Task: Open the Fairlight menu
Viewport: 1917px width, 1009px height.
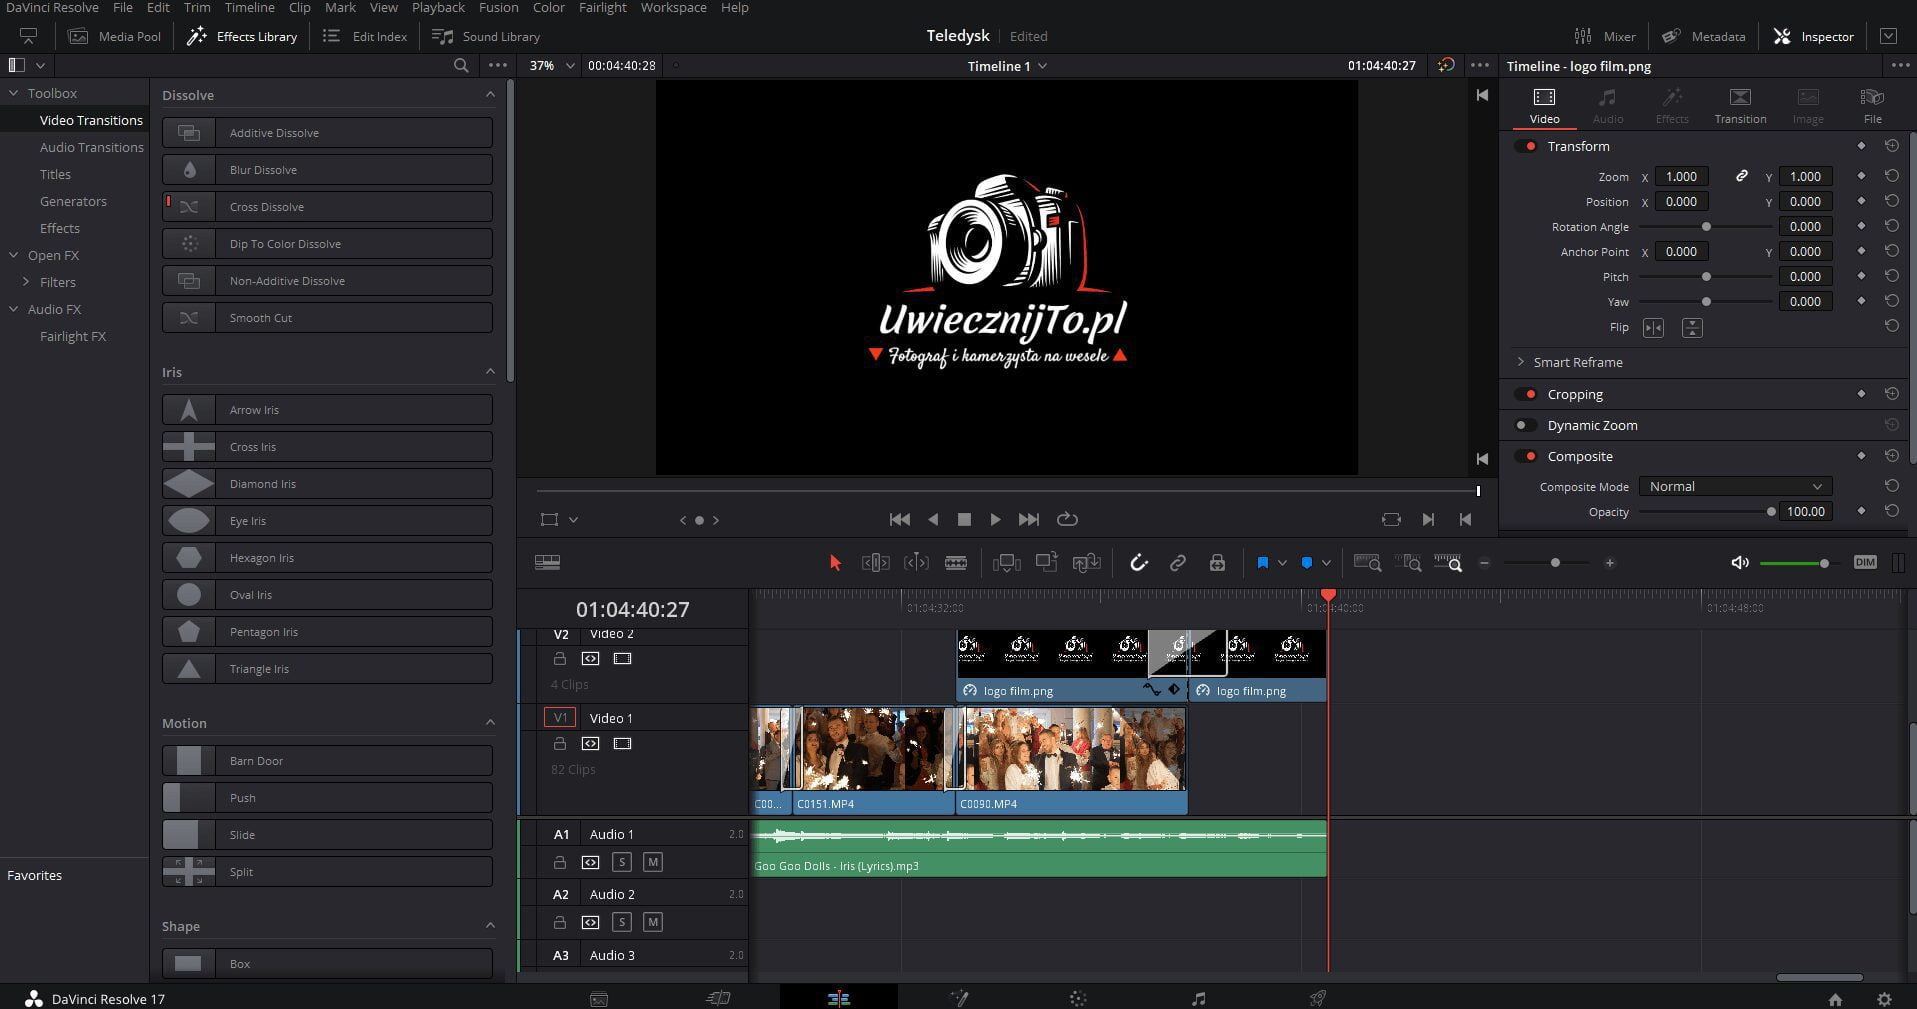Action: (x=603, y=8)
